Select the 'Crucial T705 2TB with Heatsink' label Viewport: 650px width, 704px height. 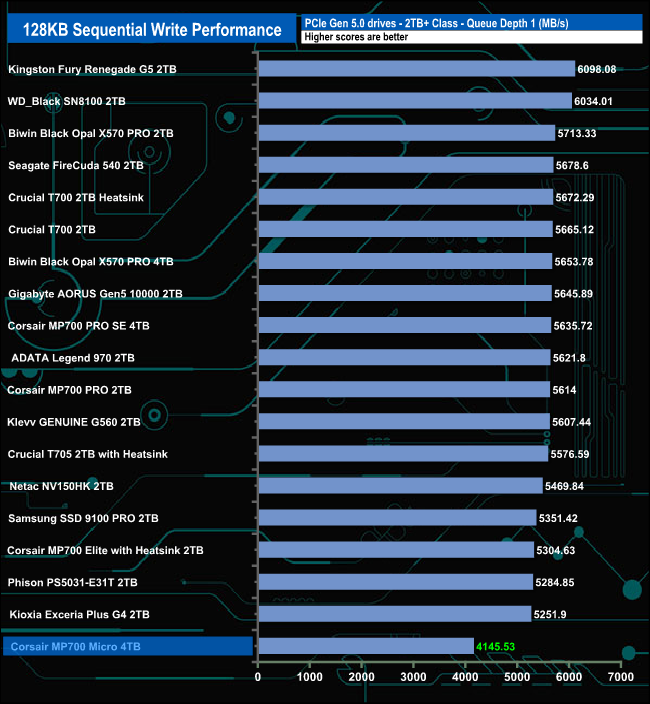click(88, 454)
